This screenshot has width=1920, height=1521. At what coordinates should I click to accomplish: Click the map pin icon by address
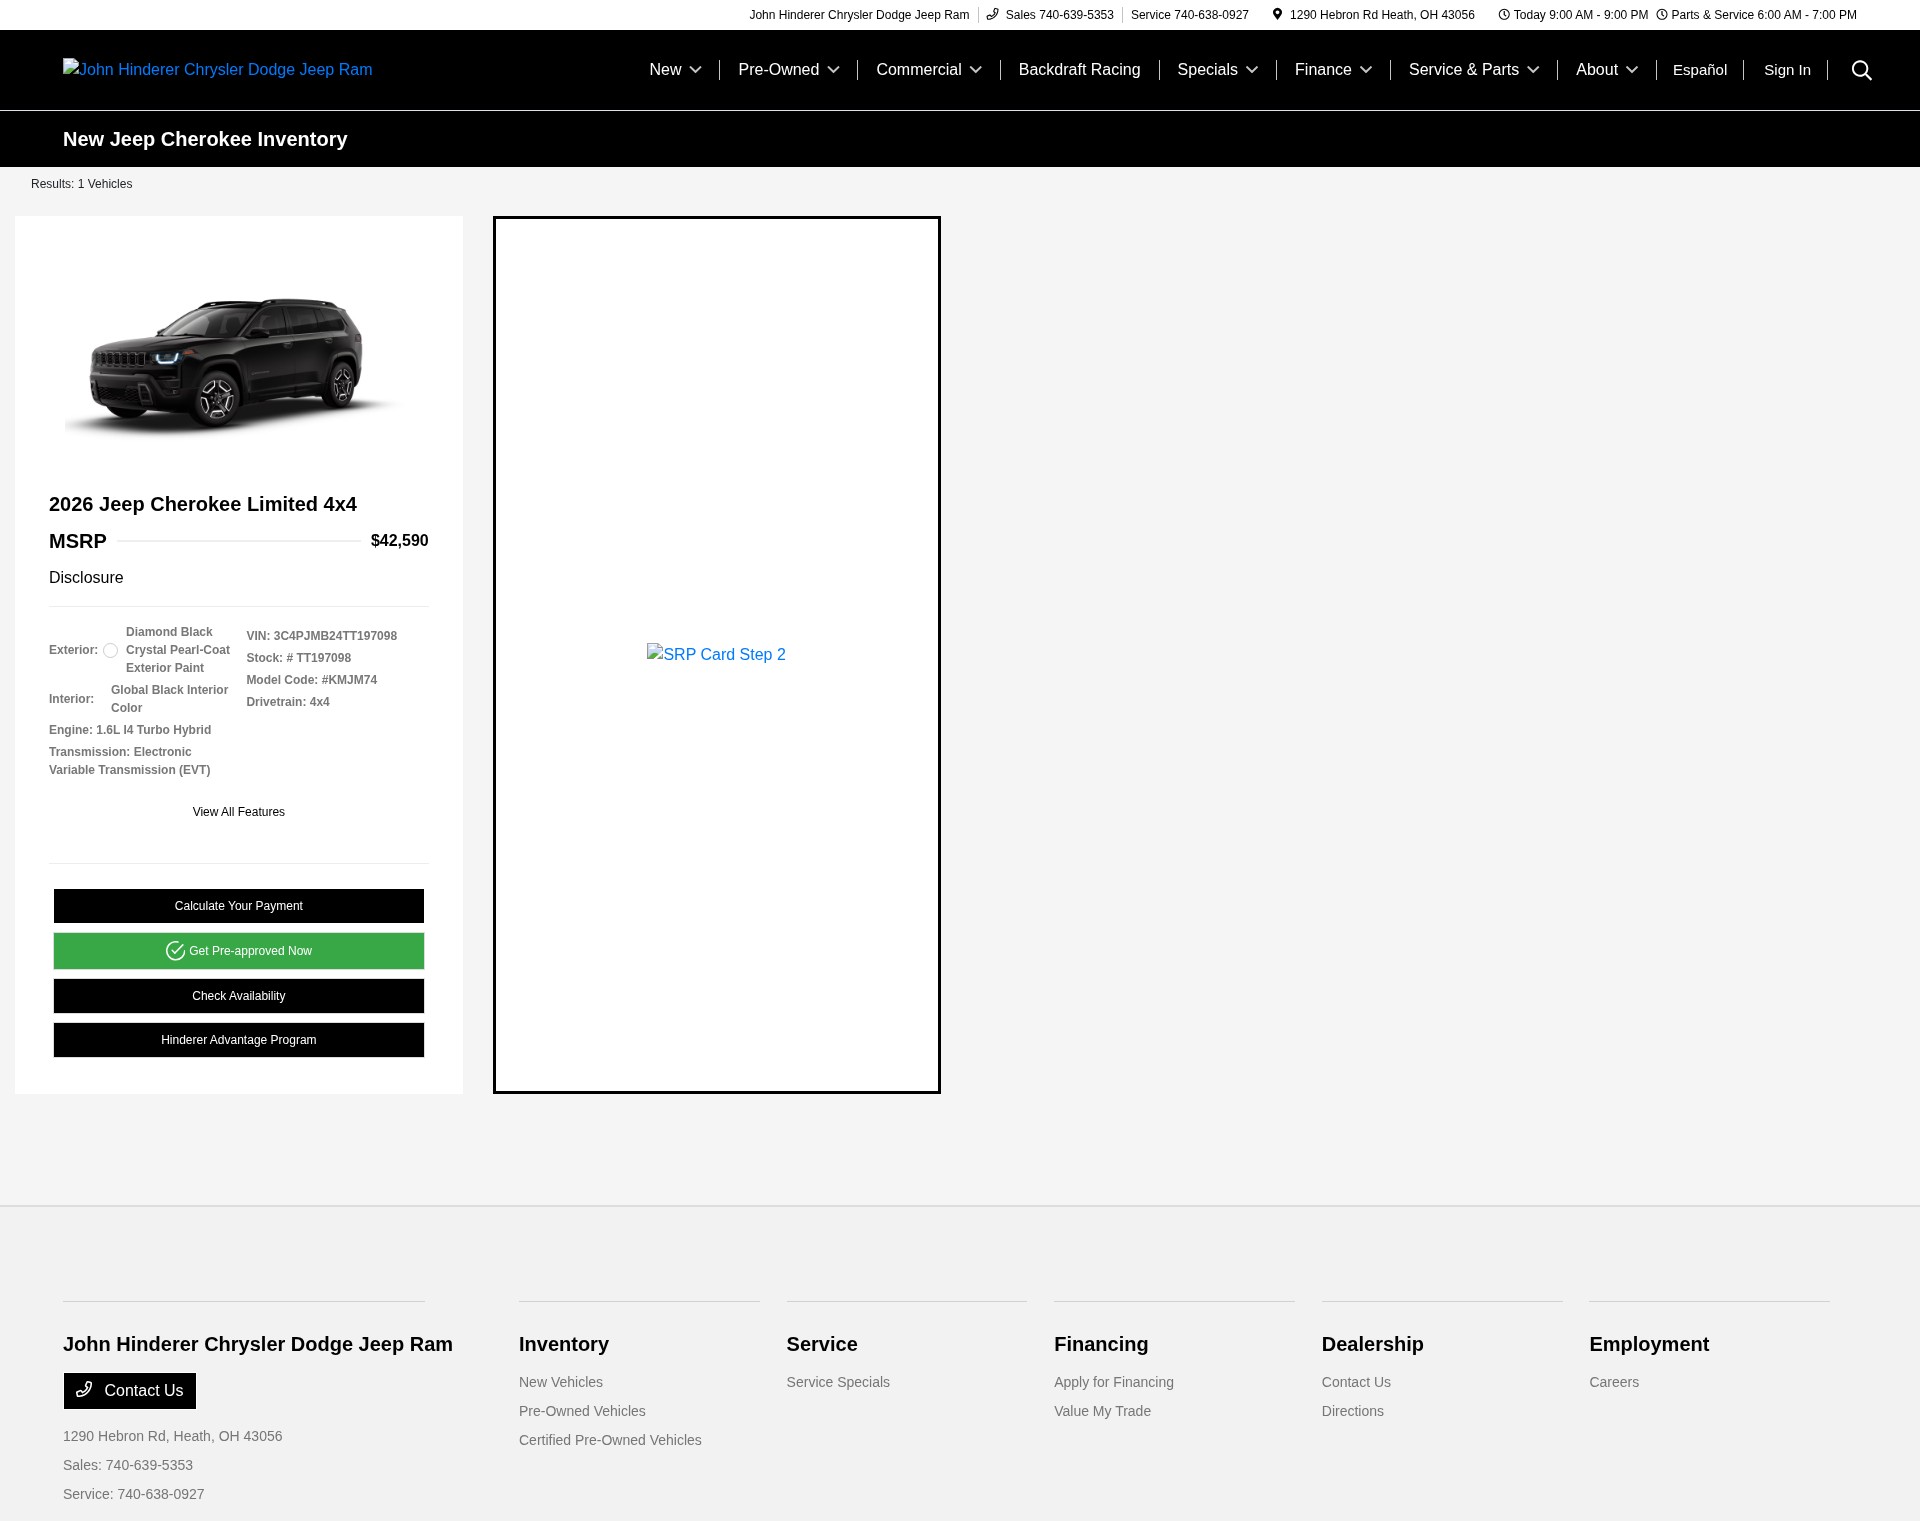pyautogui.click(x=1277, y=14)
